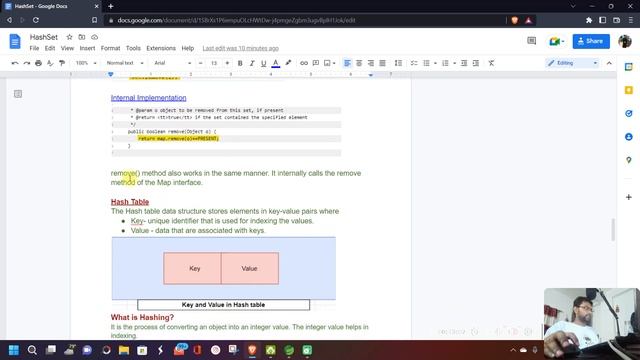
Task: Add a comment from toolbar
Action: coord(316,63)
